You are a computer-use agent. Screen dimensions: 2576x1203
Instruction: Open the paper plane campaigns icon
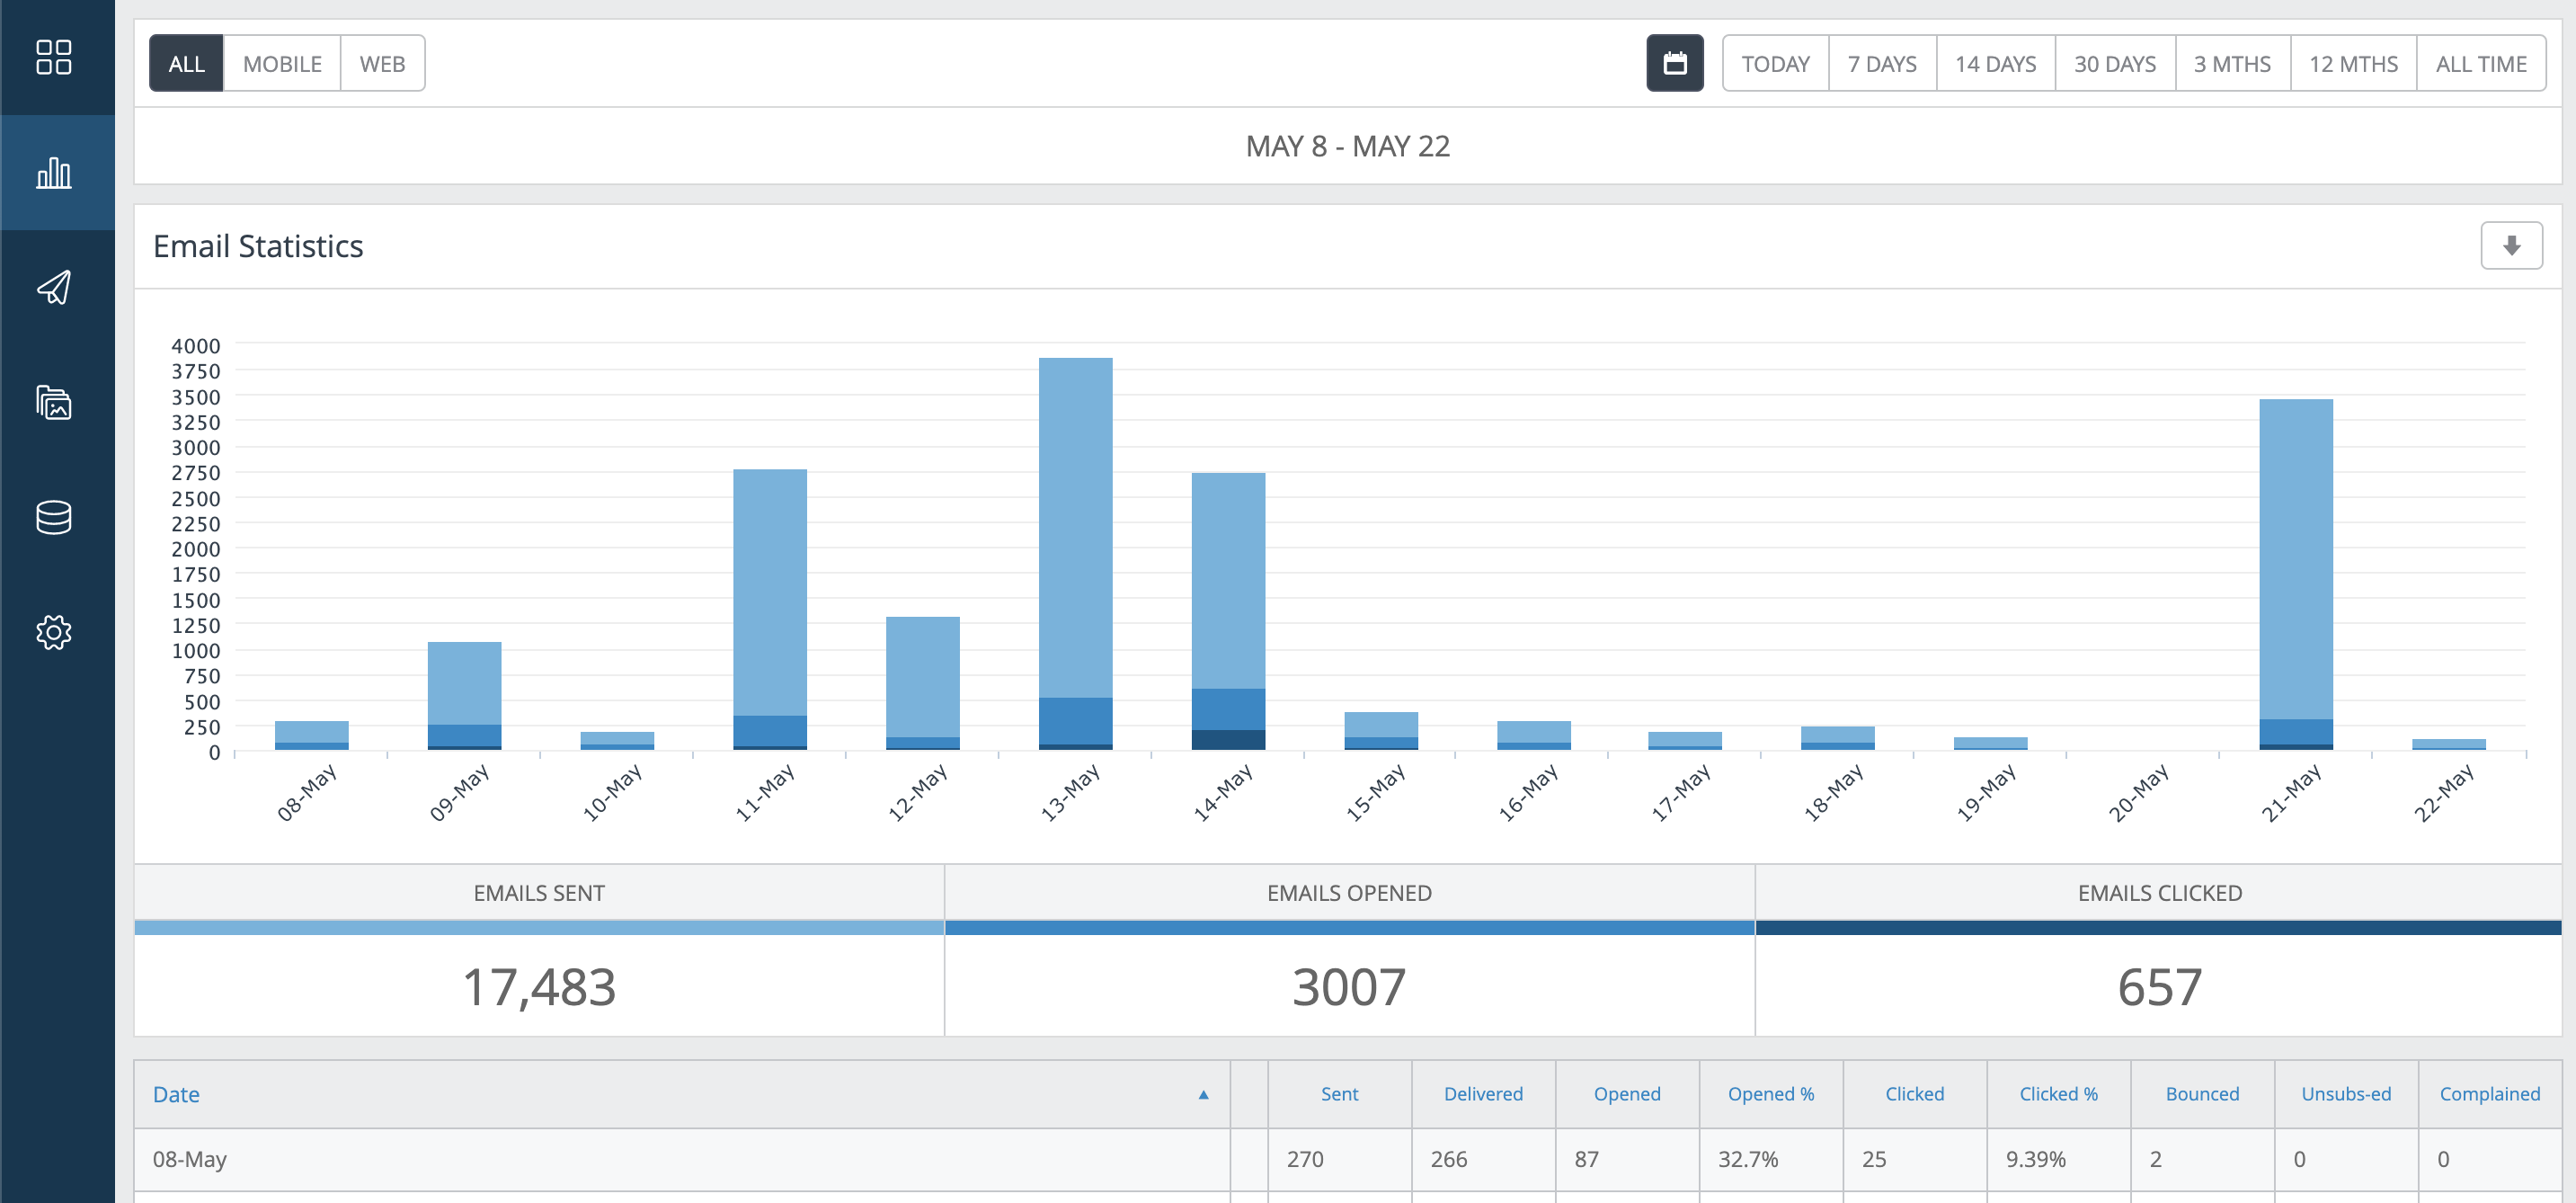pyautogui.click(x=54, y=288)
